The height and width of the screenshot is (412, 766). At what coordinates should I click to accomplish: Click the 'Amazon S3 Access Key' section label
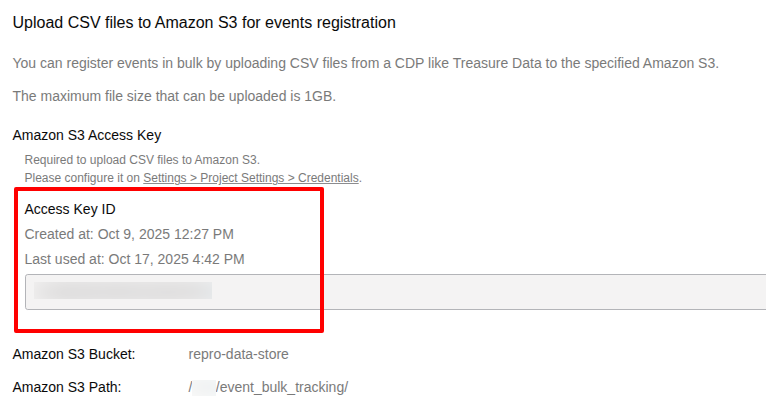point(87,135)
